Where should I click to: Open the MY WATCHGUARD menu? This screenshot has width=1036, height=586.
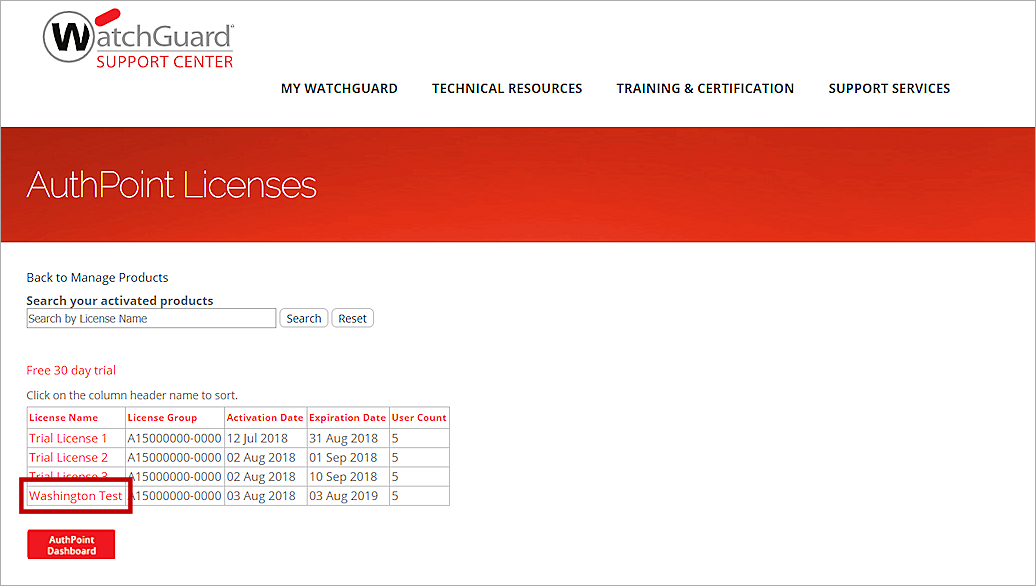[339, 88]
